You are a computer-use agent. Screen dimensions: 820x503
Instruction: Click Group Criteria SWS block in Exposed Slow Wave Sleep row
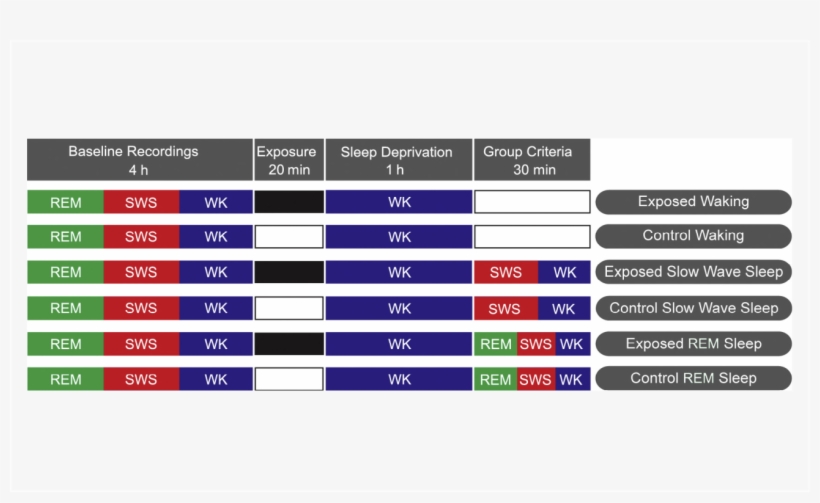[506, 273]
